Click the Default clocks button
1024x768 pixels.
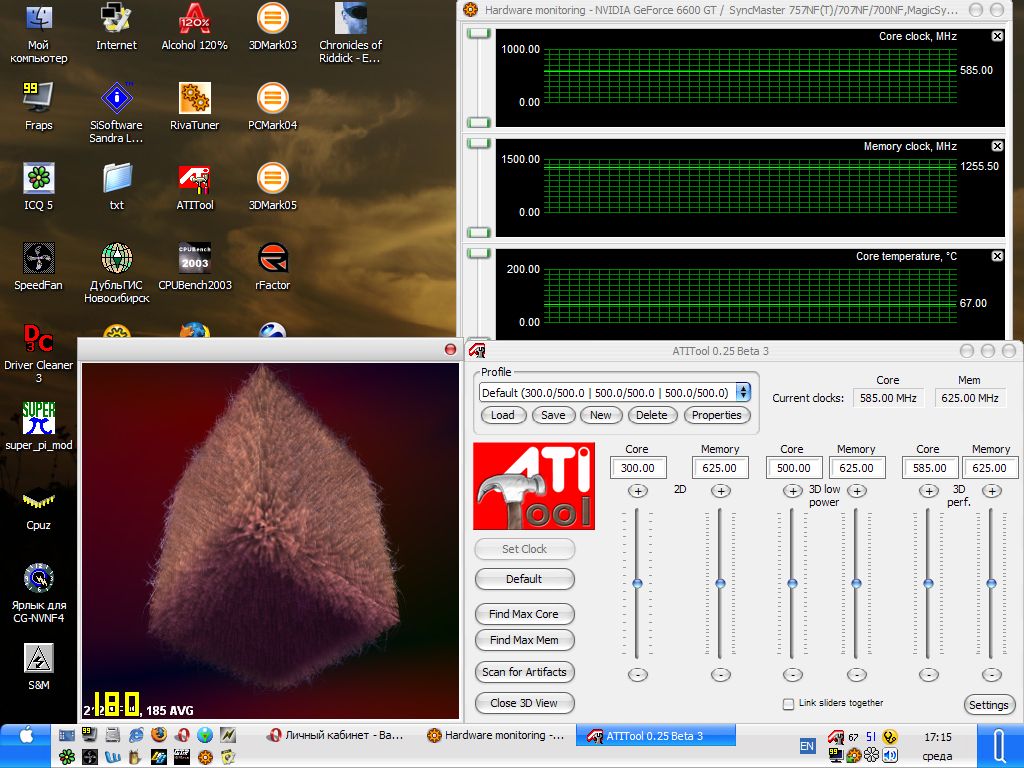[x=524, y=579]
